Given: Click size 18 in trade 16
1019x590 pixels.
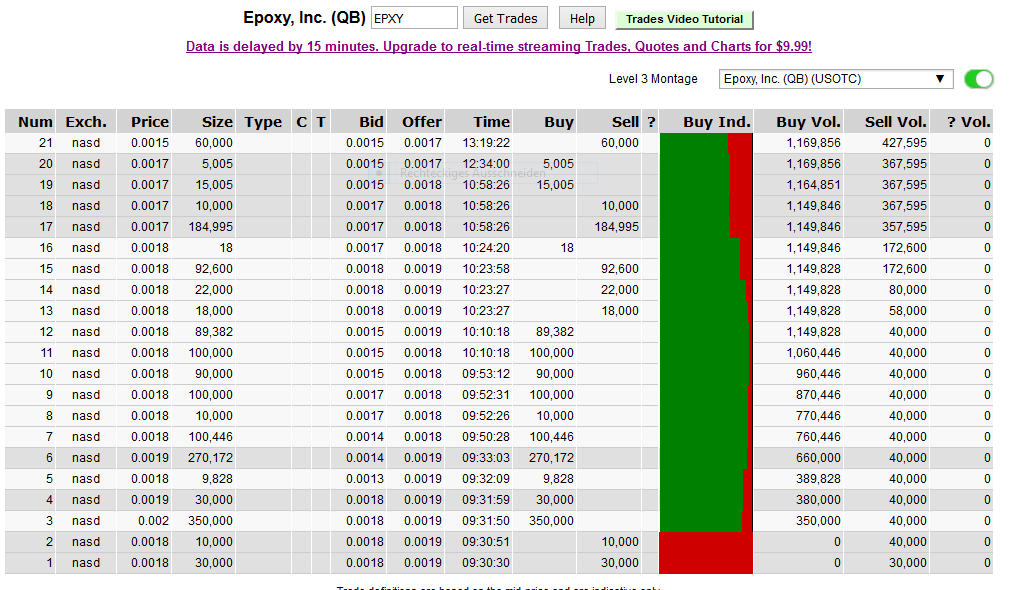Looking at the screenshot, I should (x=226, y=248).
